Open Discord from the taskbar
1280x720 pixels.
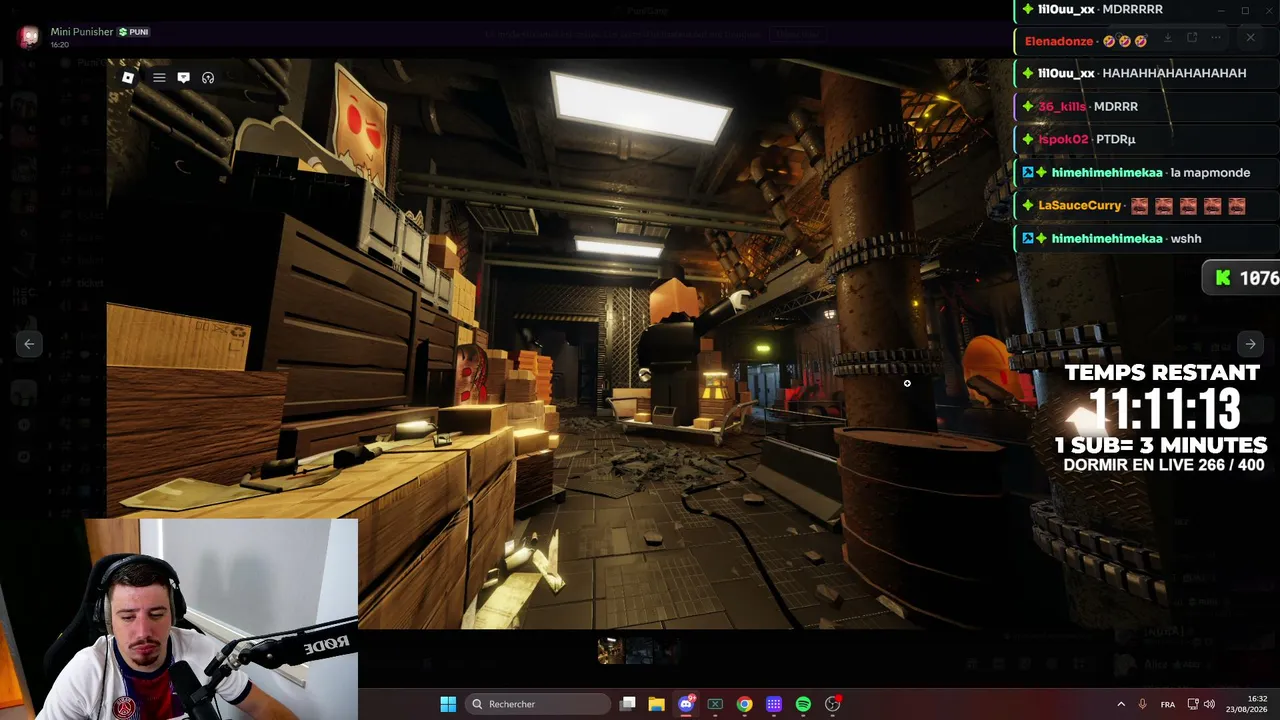(686, 704)
